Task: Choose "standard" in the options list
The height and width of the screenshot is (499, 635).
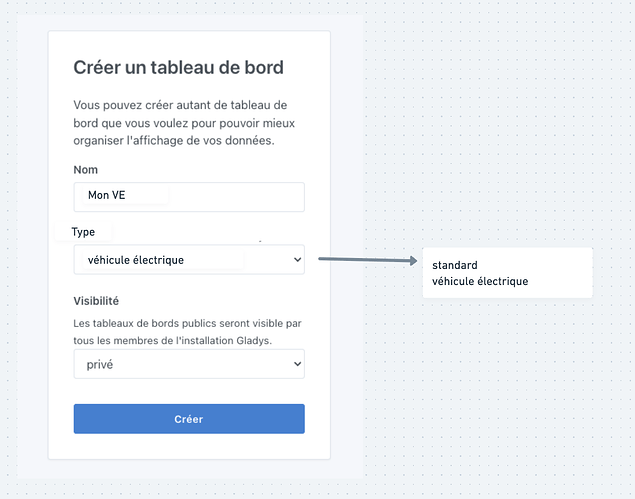Action: coord(455,266)
